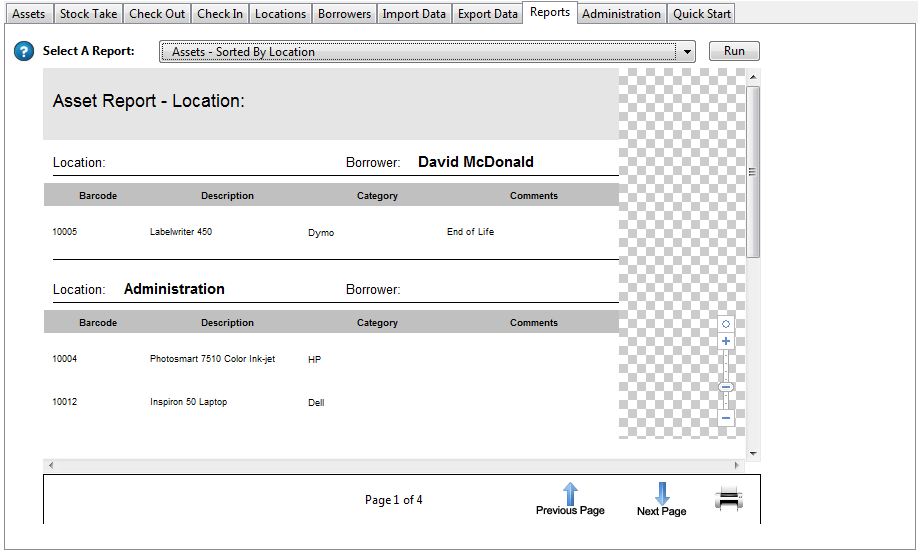Click the blue help question mark icon
The image size is (920, 555).
24,52
